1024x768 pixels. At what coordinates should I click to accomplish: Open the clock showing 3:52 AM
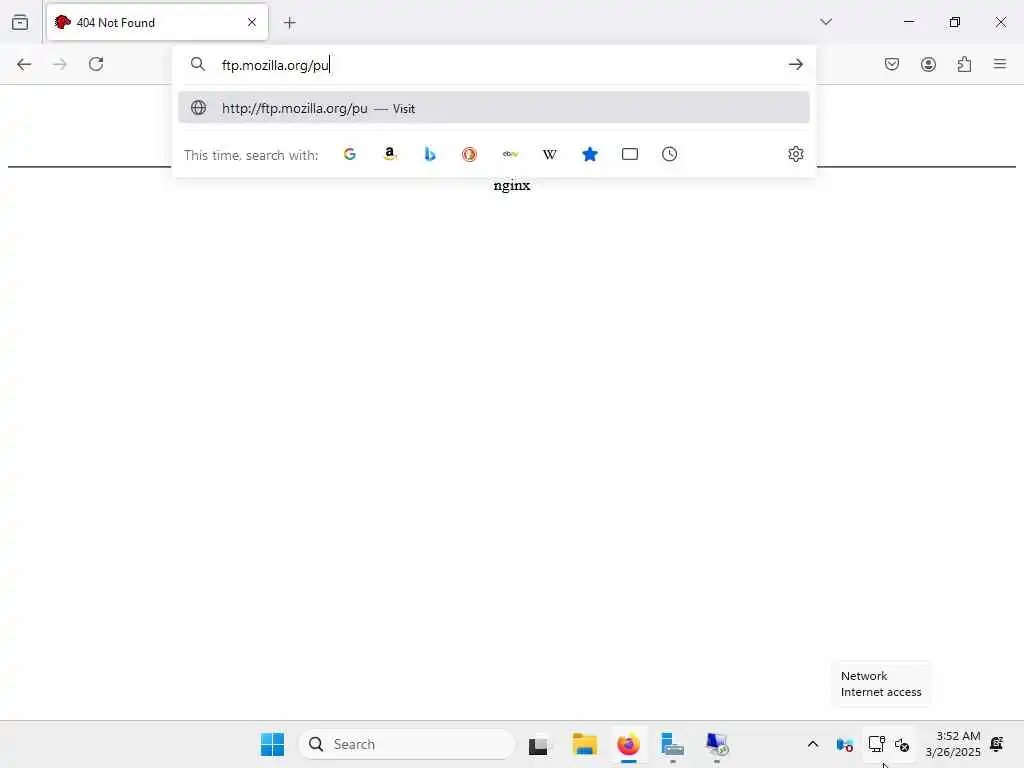(x=953, y=744)
